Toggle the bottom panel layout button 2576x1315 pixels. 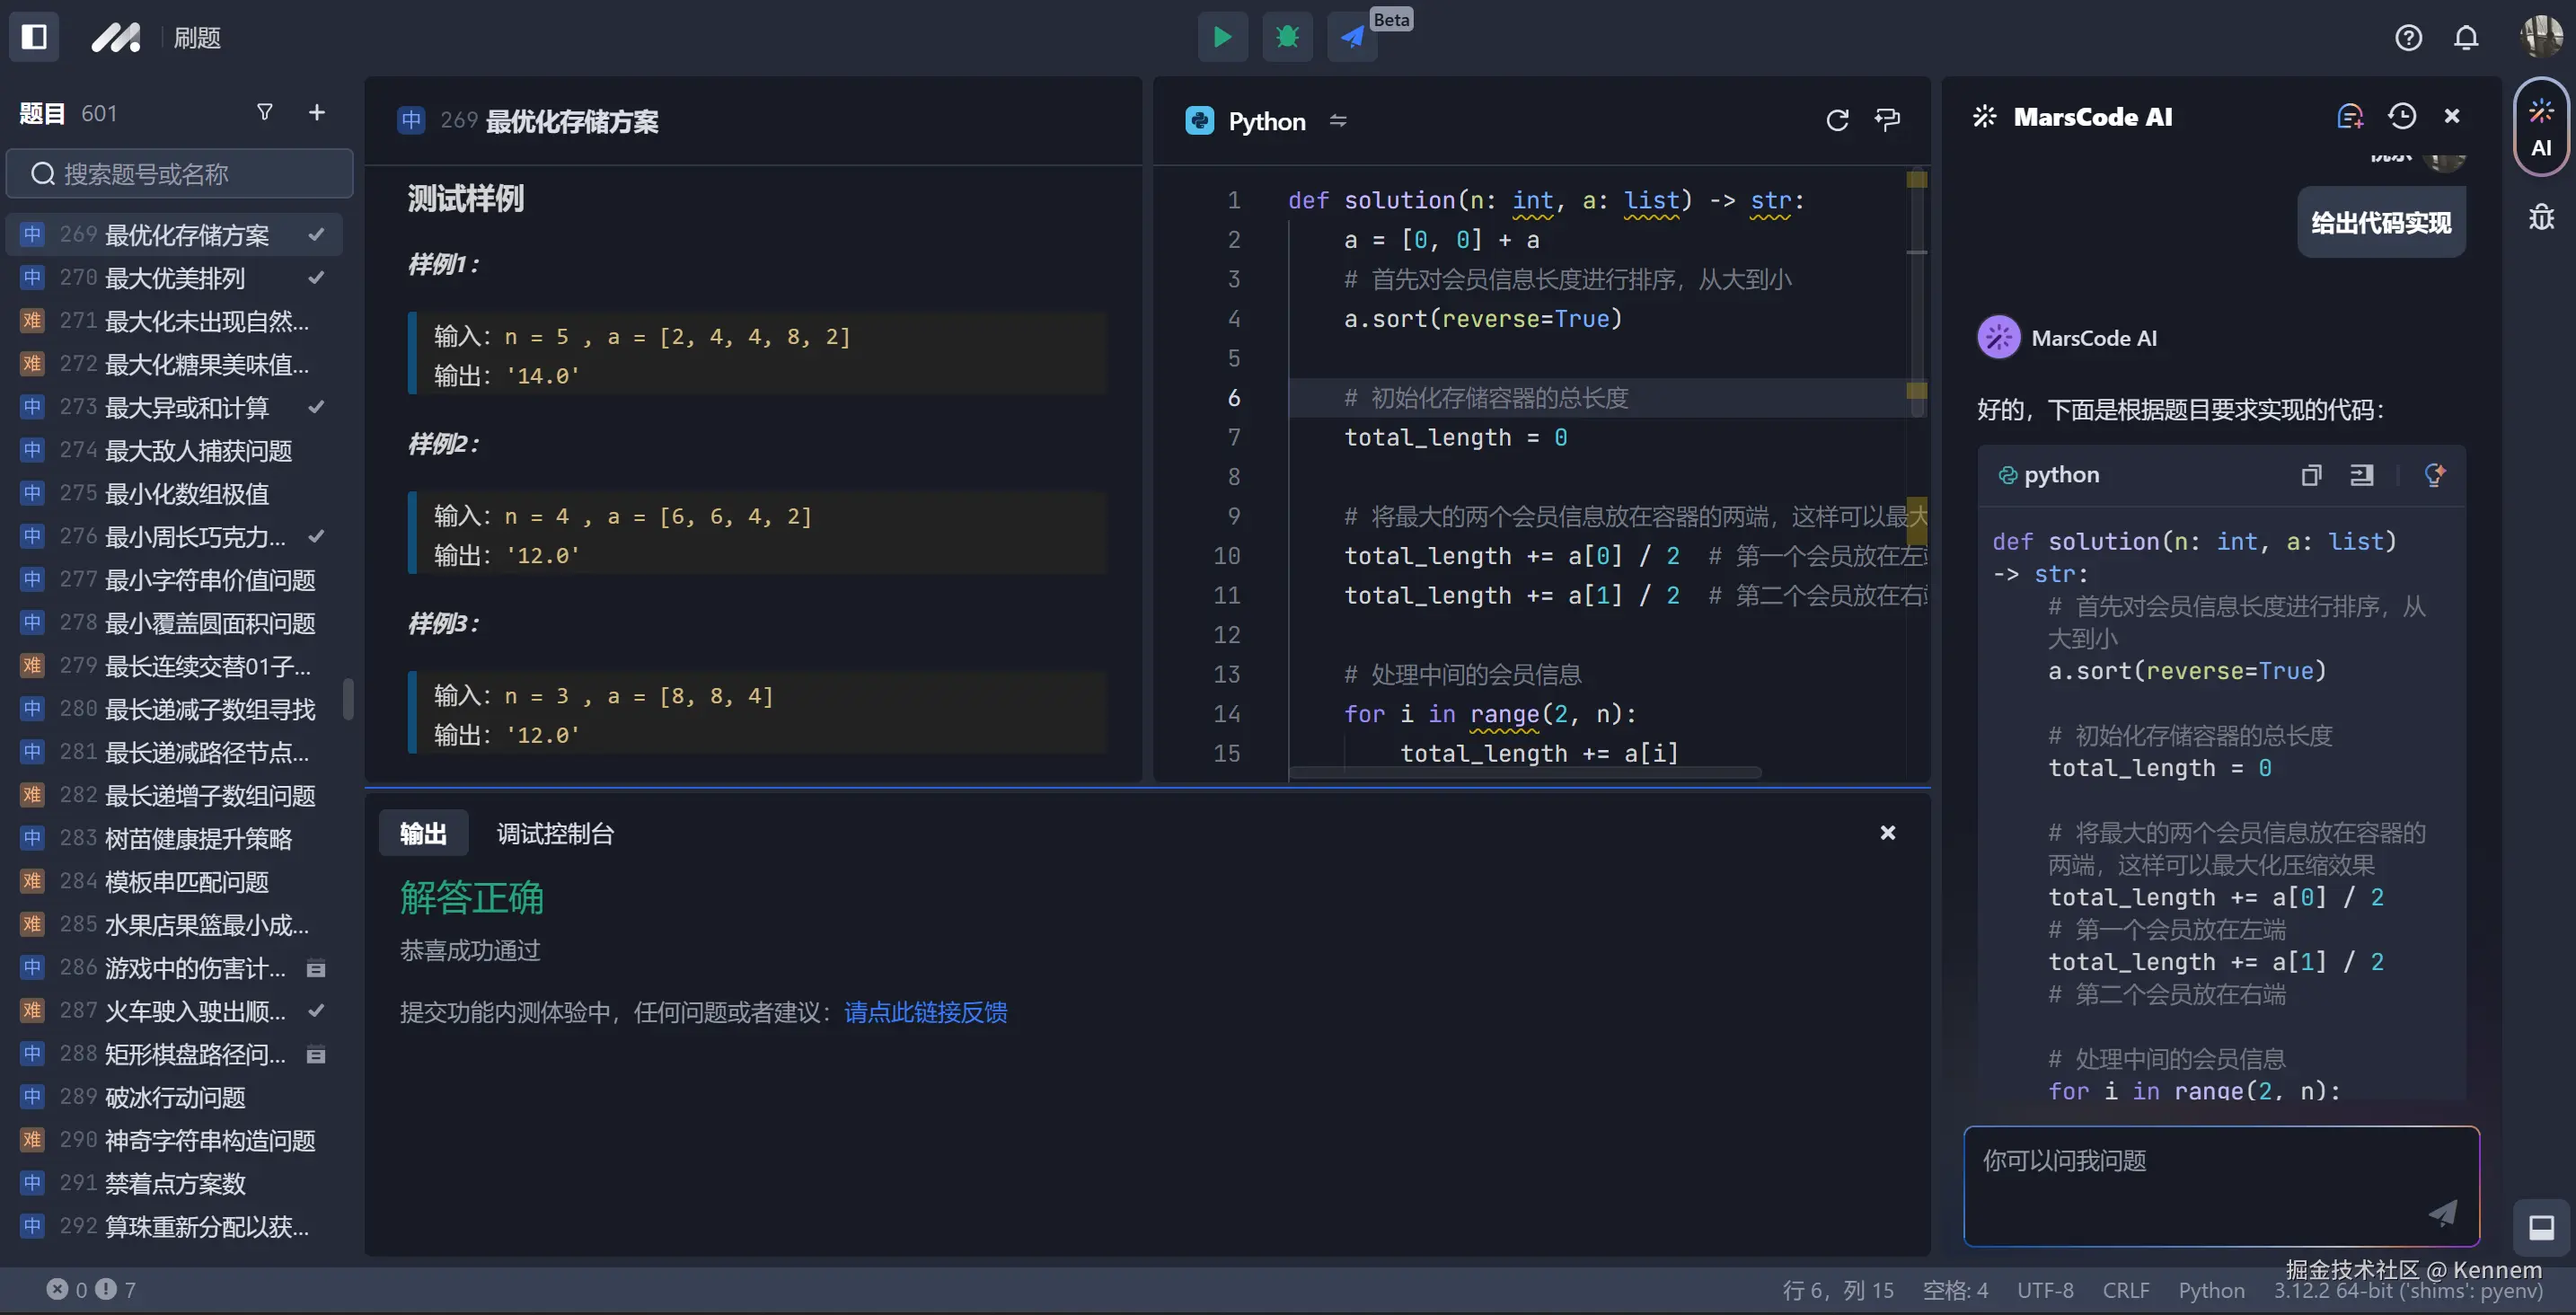click(x=2541, y=1227)
